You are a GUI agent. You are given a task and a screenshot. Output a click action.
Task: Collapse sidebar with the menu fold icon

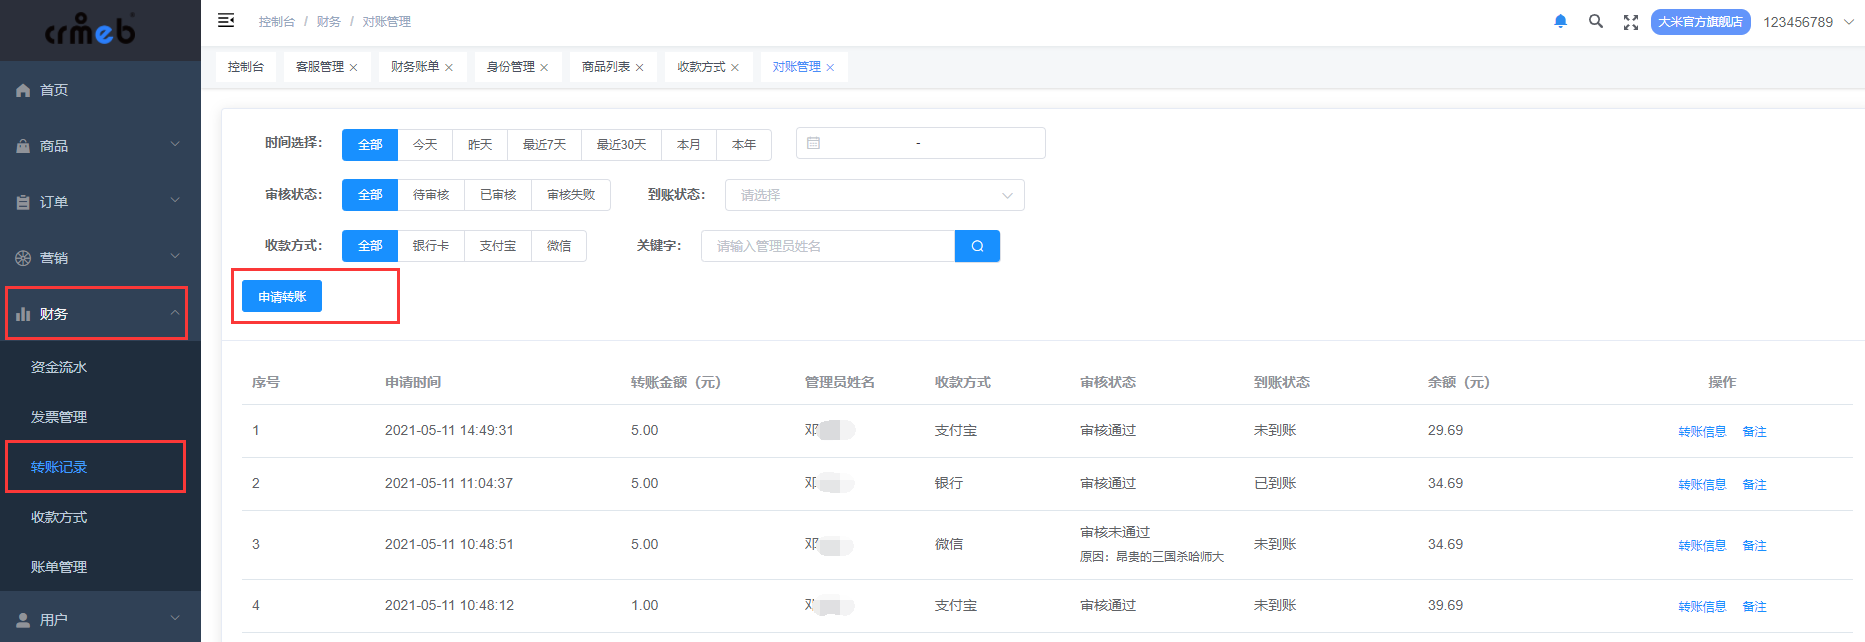coord(226,20)
